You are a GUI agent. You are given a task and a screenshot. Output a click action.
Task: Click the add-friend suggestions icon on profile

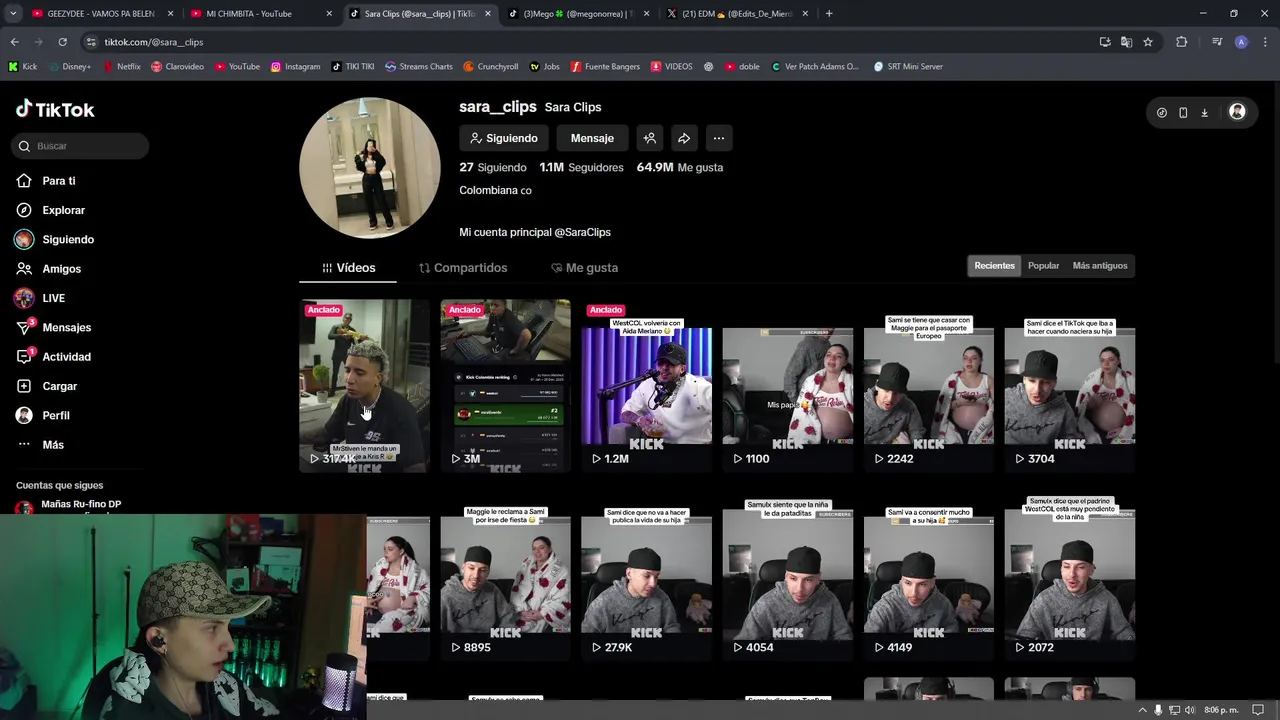649,138
